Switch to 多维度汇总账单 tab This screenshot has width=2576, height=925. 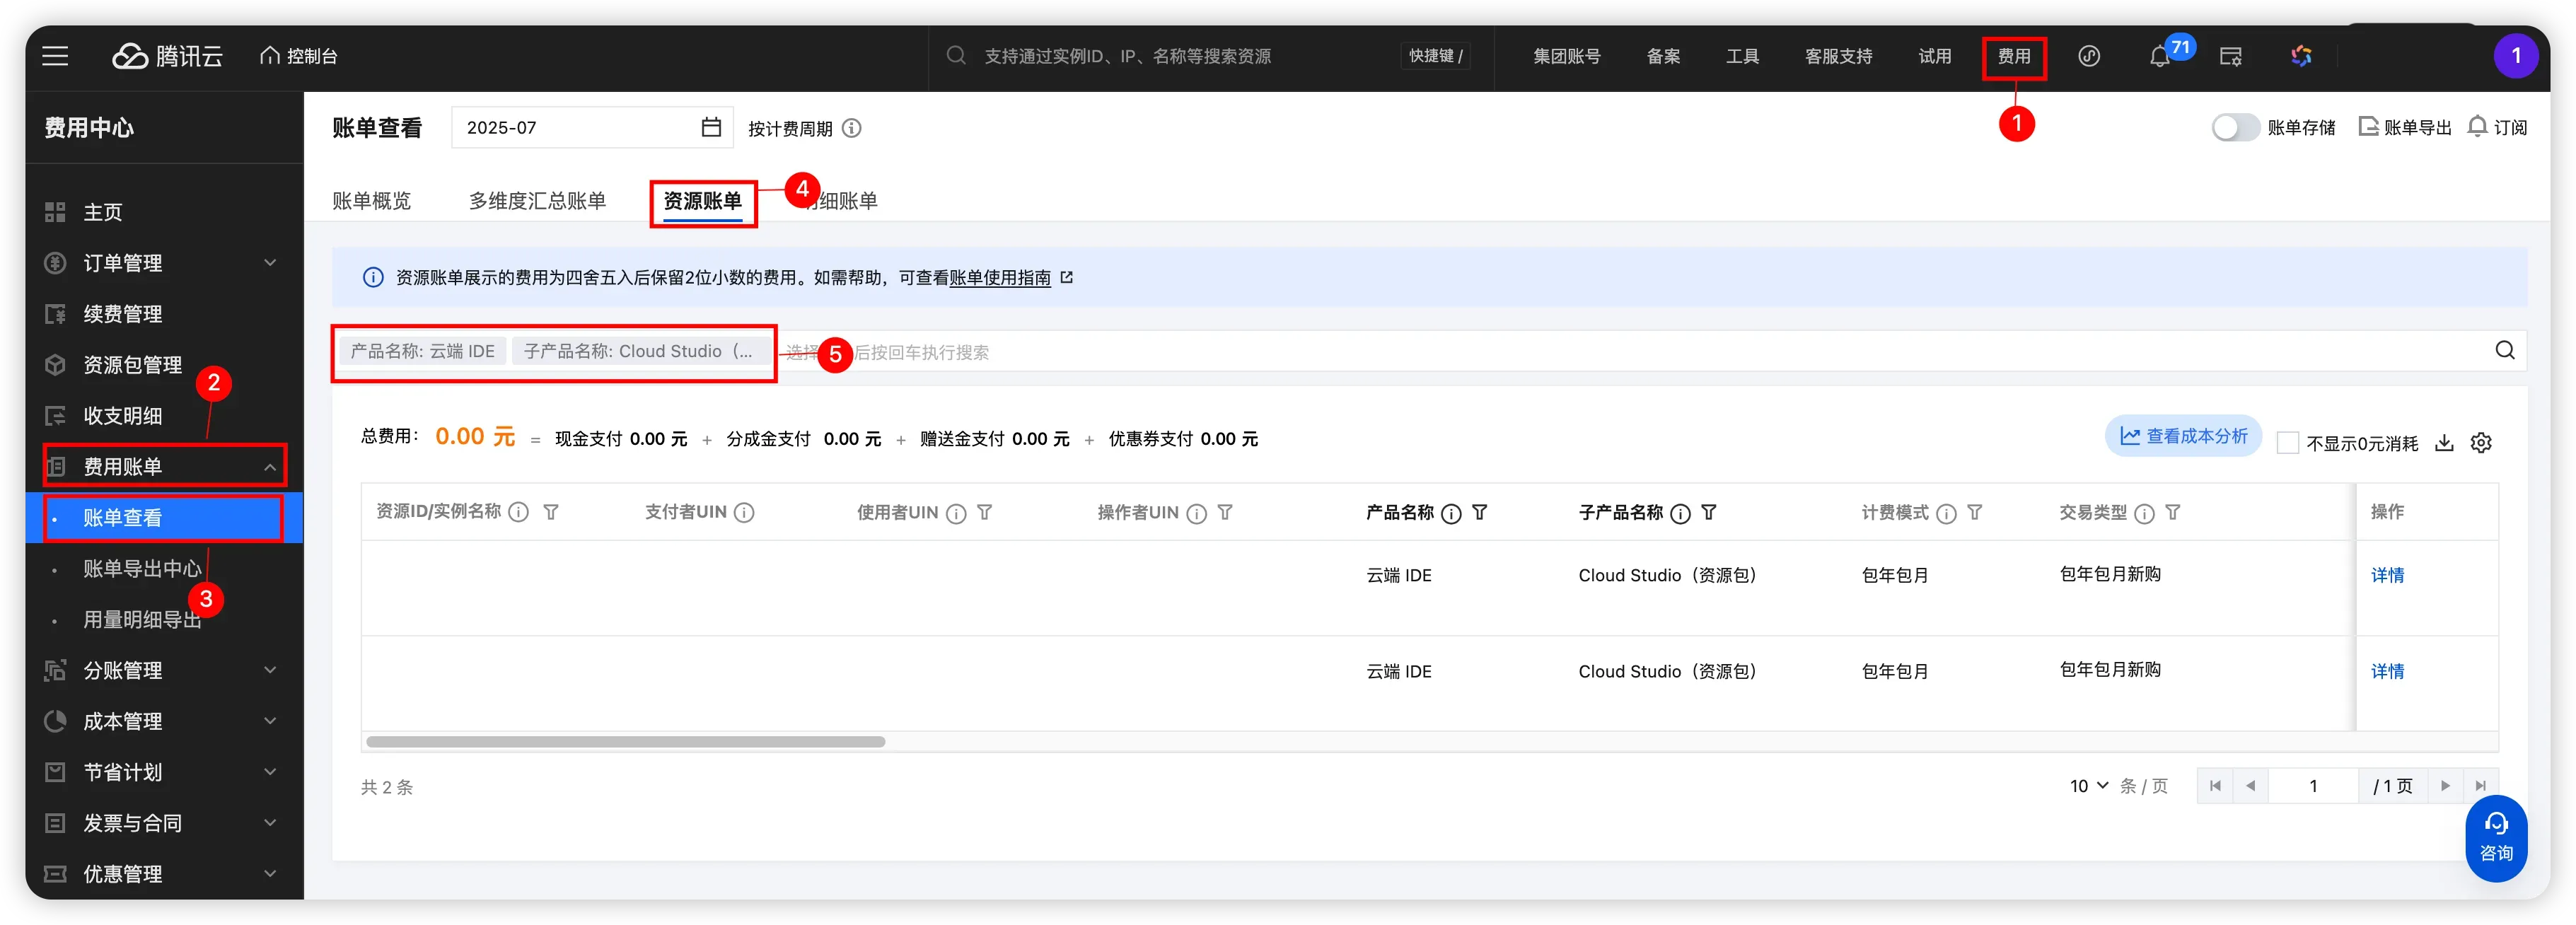537,201
